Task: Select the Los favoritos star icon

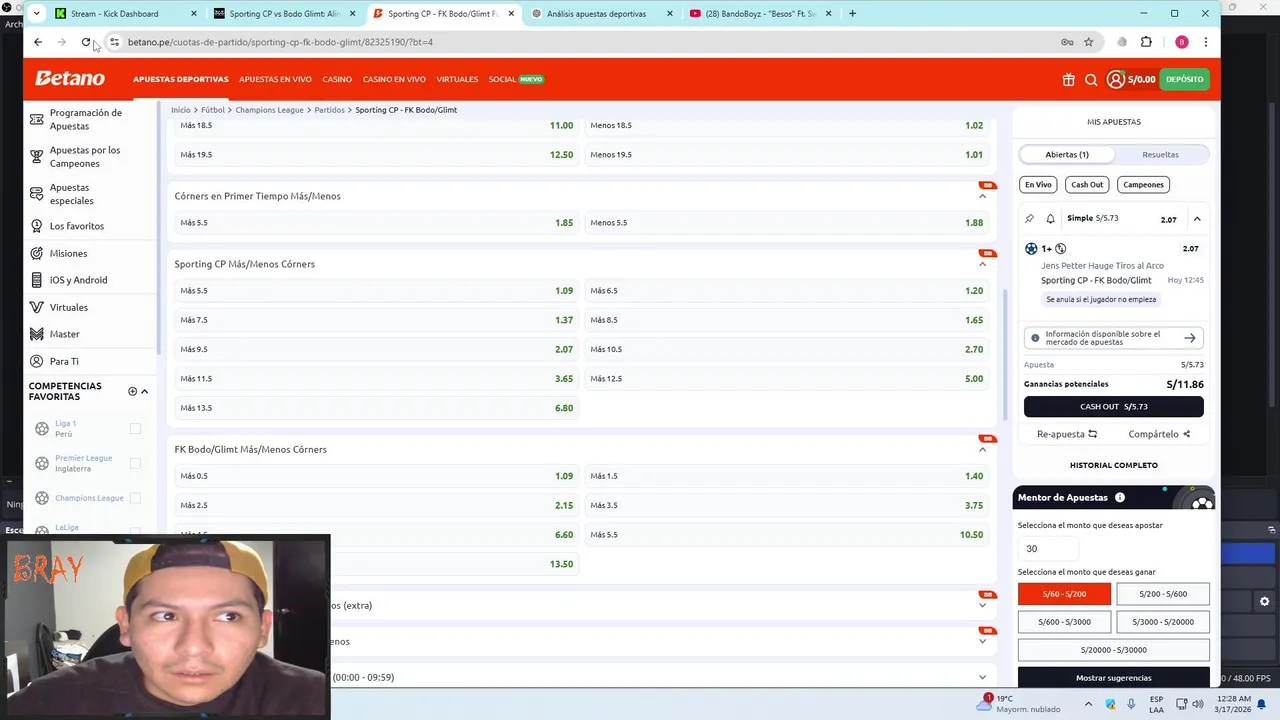Action: [37, 226]
